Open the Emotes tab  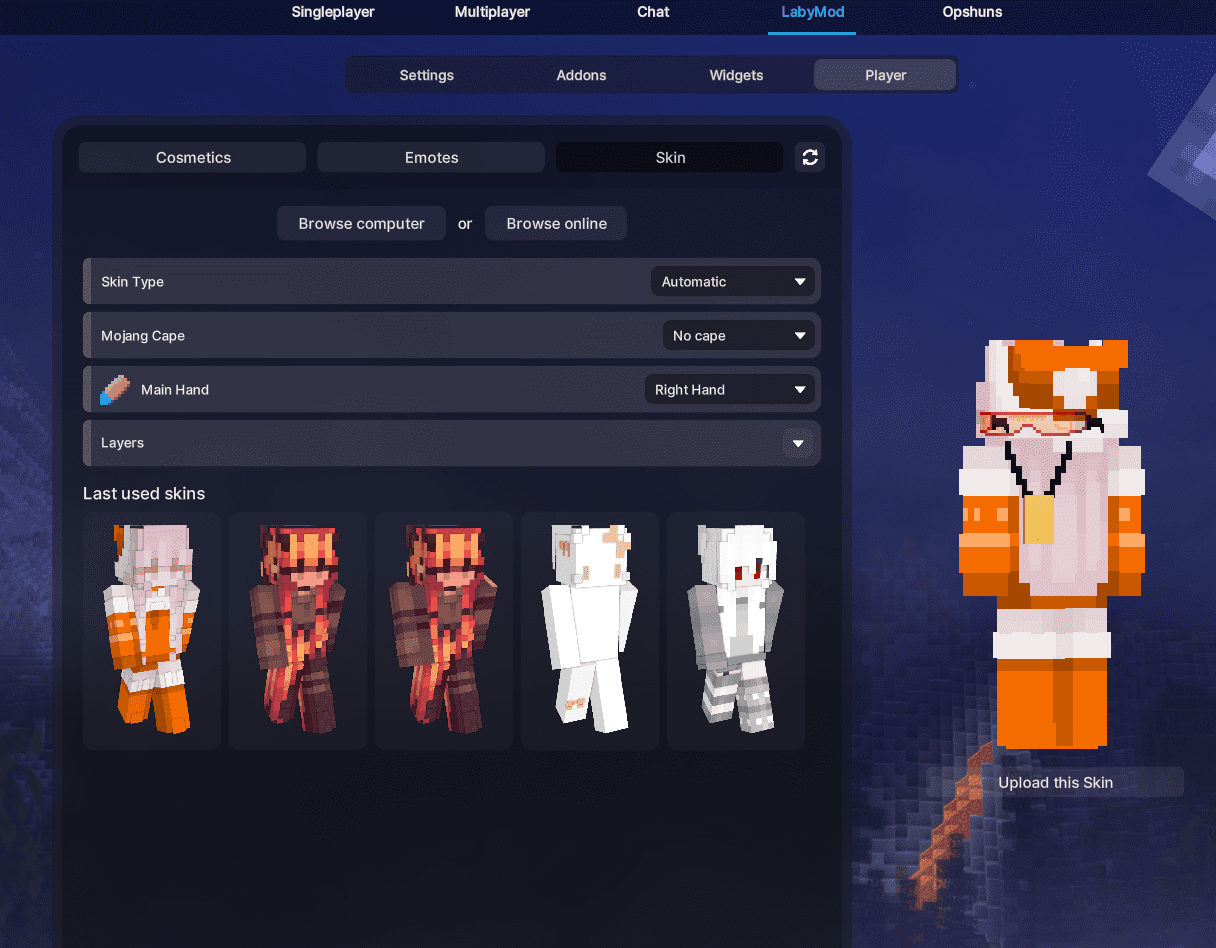[x=431, y=157]
